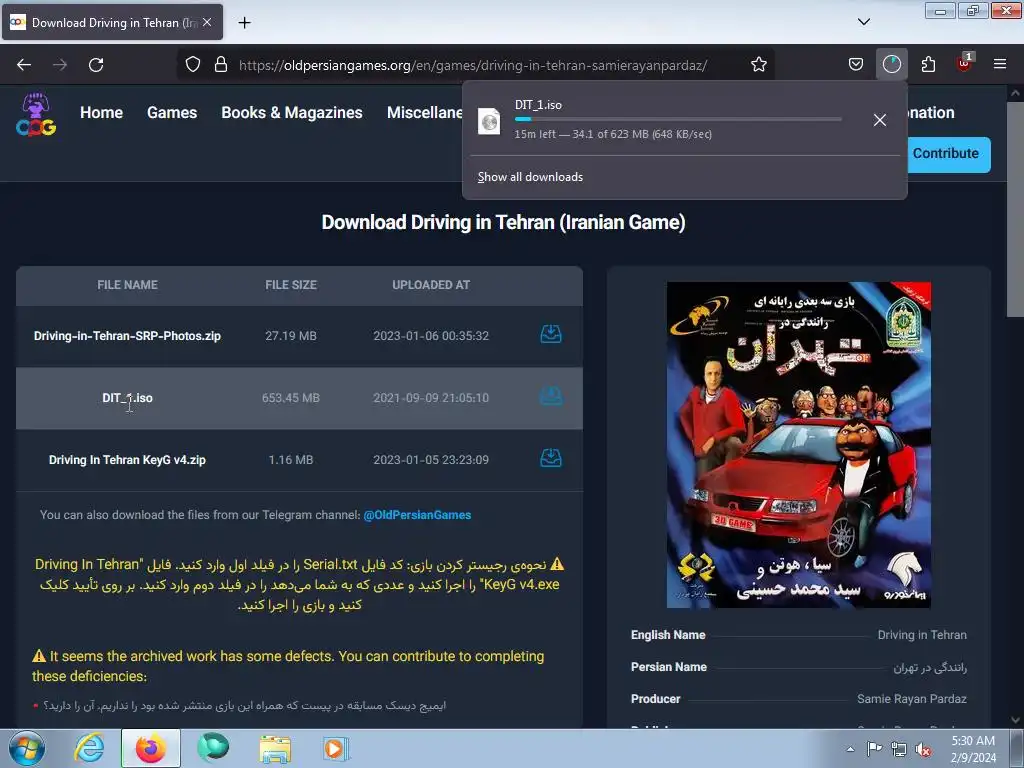Click the taskbar clock showing 5:30 AM
This screenshot has width=1024, height=768.
pyautogui.click(x=973, y=749)
